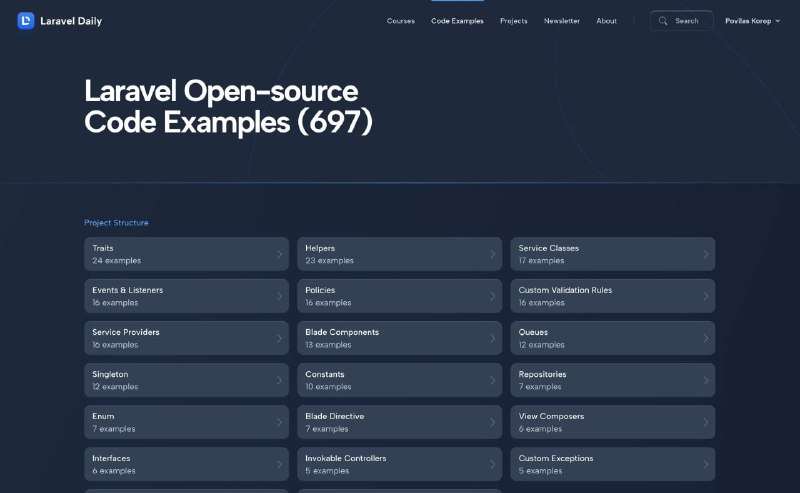Select the View Composers title

coord(551,416)
